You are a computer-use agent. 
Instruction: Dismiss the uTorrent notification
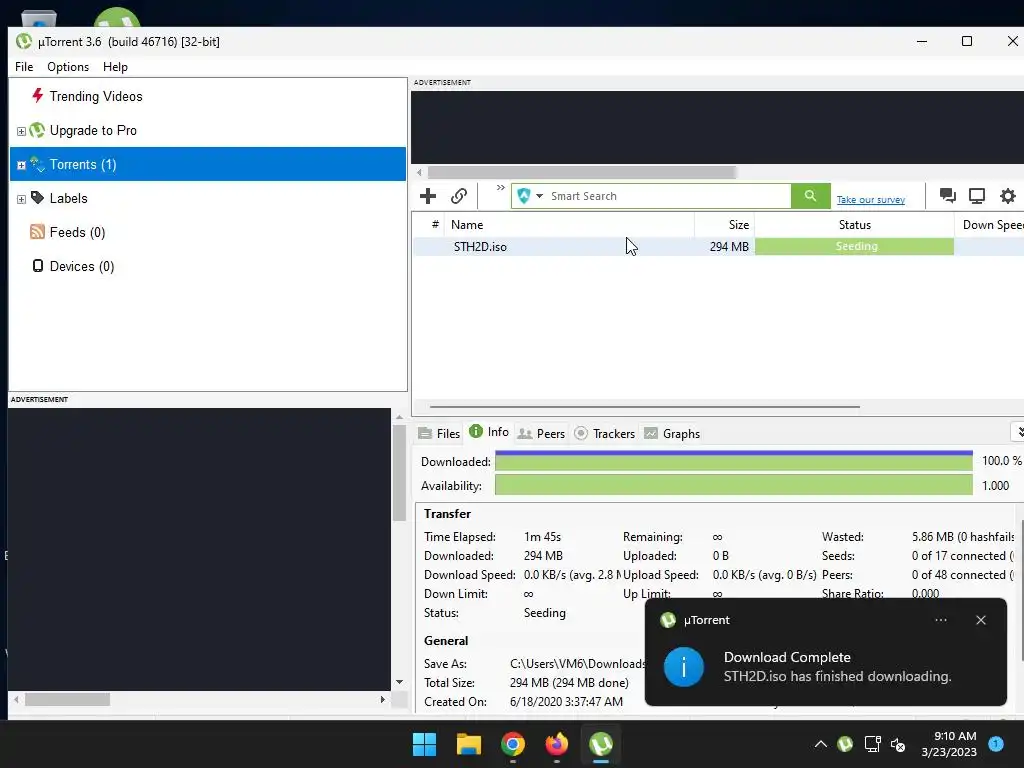[x=981, y=620]
